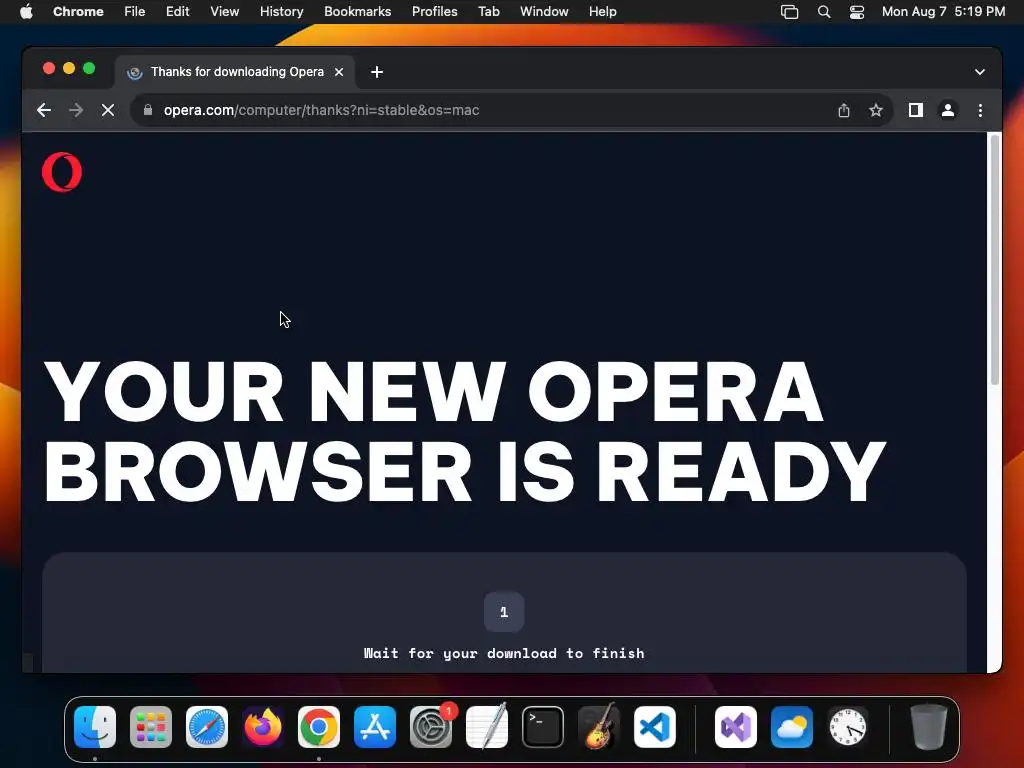Image resolution: width=1024 pixels, height=768 pixels.
Task: Click the date and time in menu bar
Action: tap(943, 12)
